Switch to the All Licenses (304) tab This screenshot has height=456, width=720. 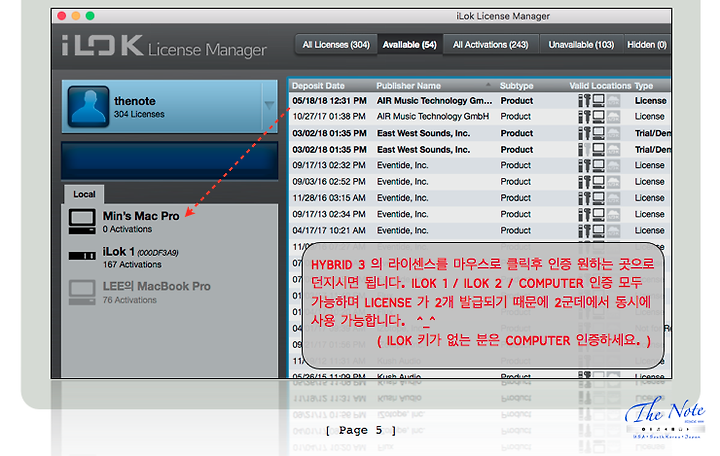336,45
